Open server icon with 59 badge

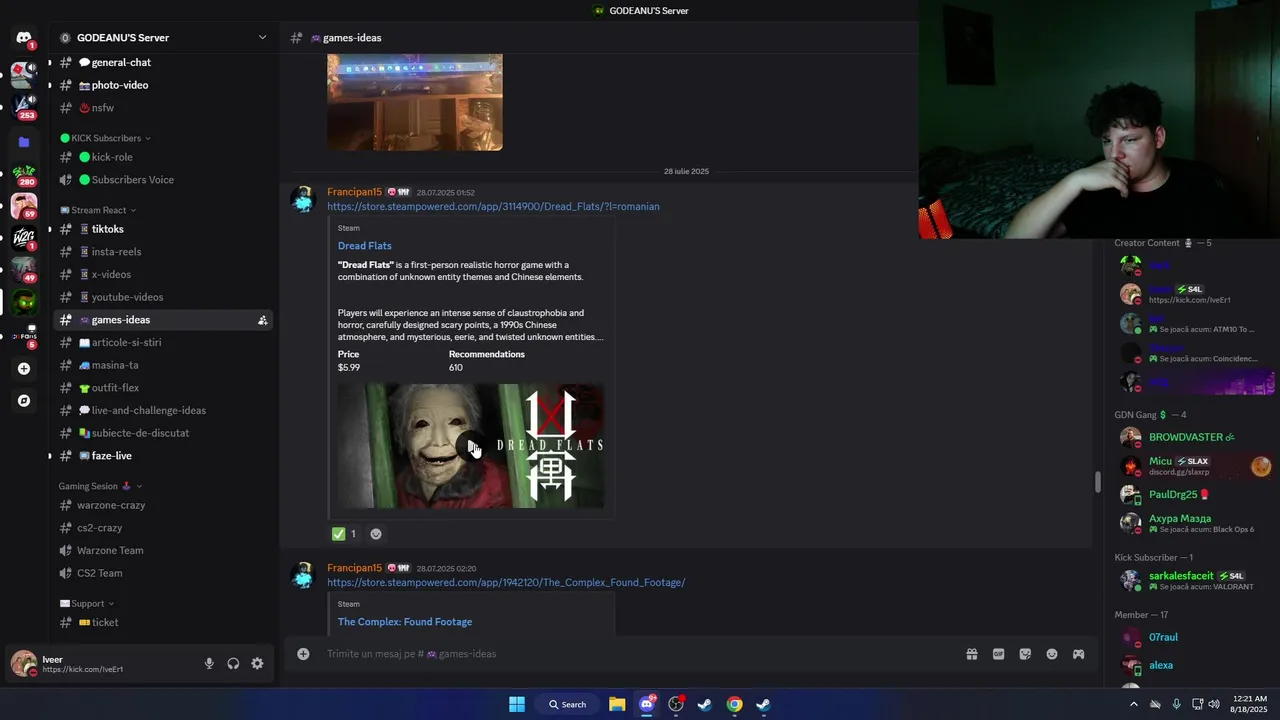point(24,205)
